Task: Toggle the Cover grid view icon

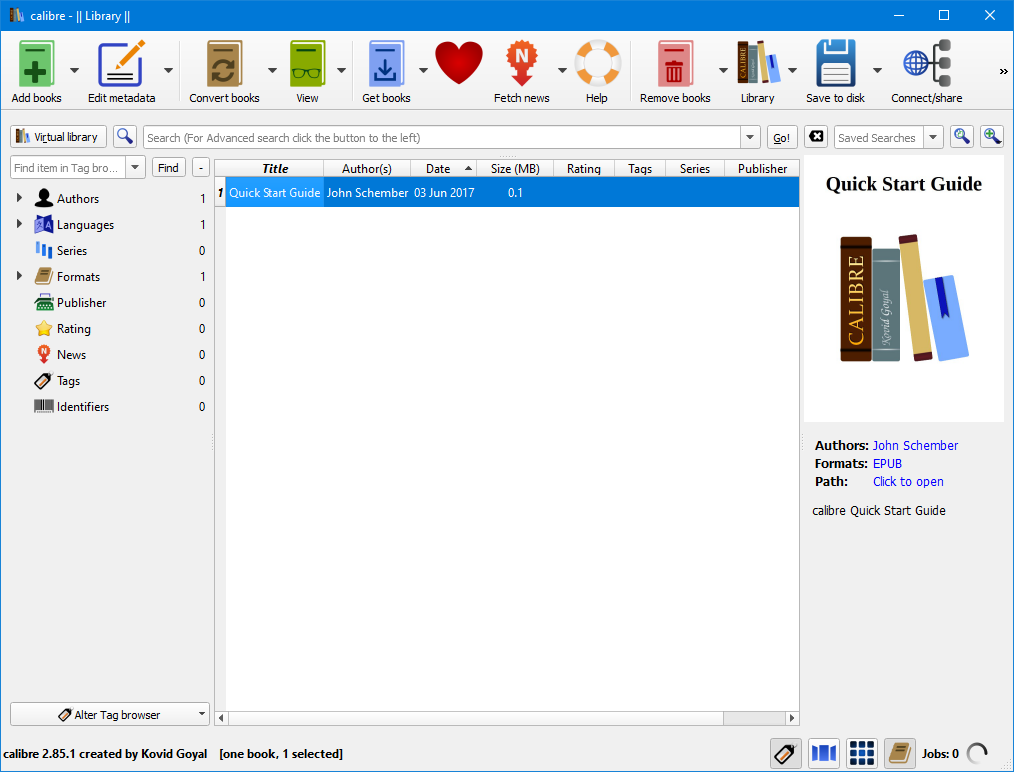Action: 862,753
